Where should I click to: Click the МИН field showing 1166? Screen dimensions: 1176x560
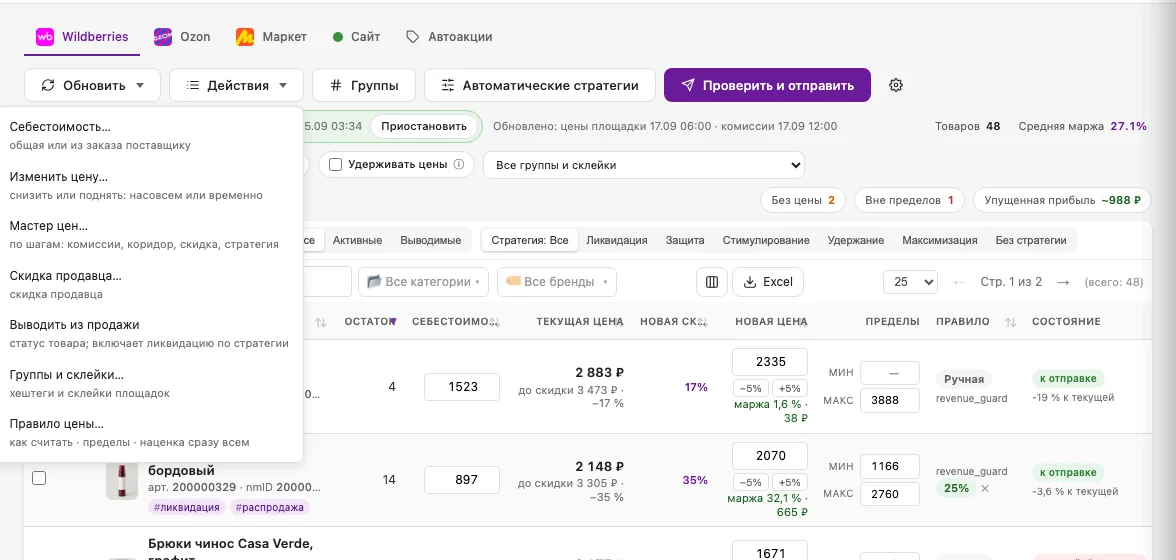pos(890,466)
